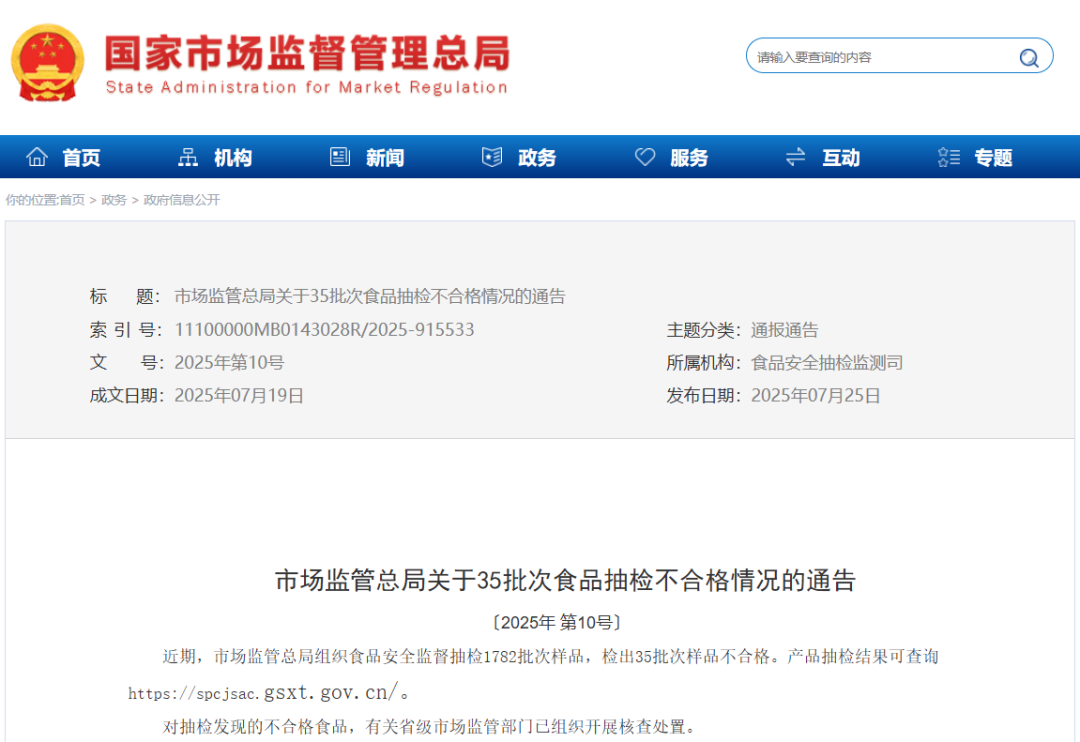1080x742 pixels.
Task: Click the star list icon beside 专题
Action: 948,157
